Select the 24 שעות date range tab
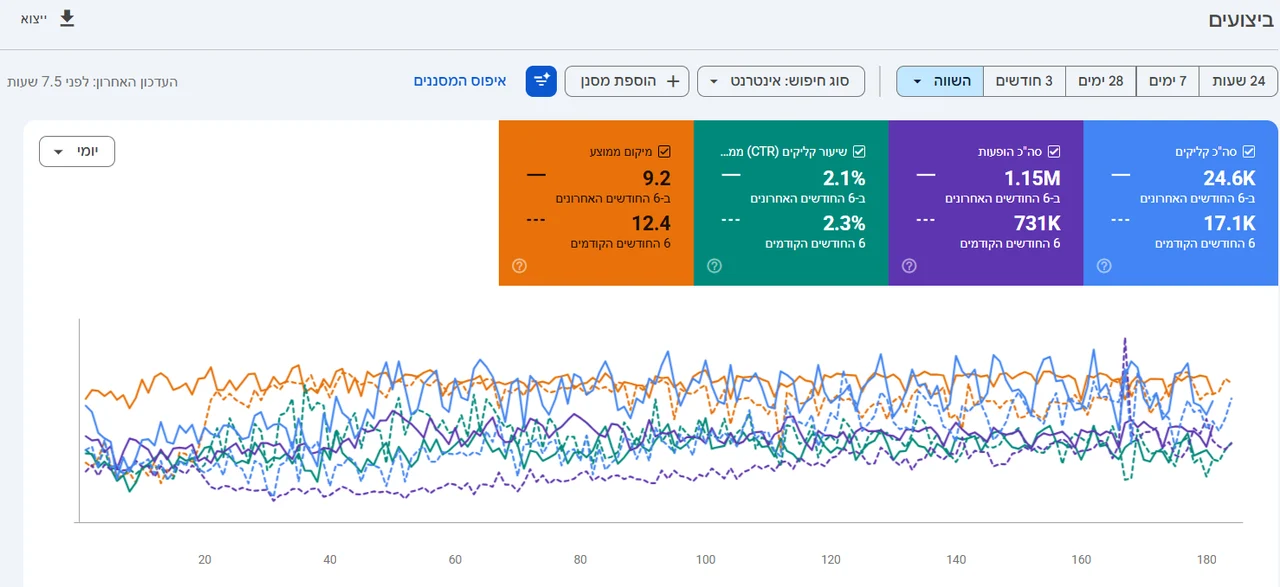This screenshot has height=587, width=1280. coord(1238,81)
